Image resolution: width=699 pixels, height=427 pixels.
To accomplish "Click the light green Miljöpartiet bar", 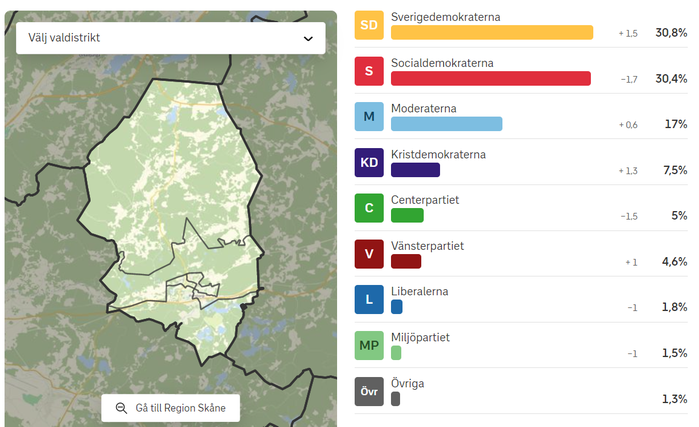I will click(x=396, y=353).
